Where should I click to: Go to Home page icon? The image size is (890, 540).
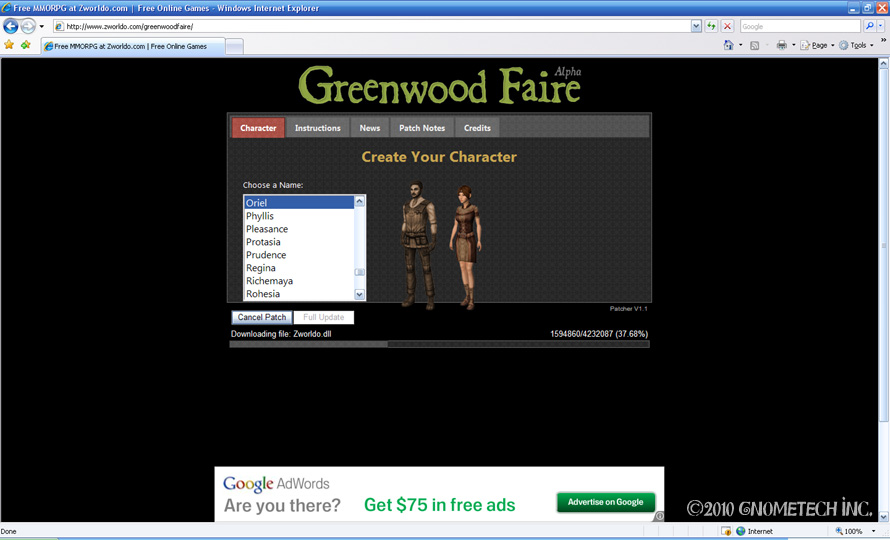click(729, 45)
